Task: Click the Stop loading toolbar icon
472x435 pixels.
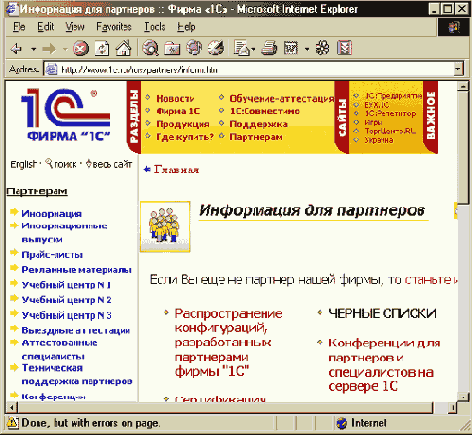Action: click(81, 48)
